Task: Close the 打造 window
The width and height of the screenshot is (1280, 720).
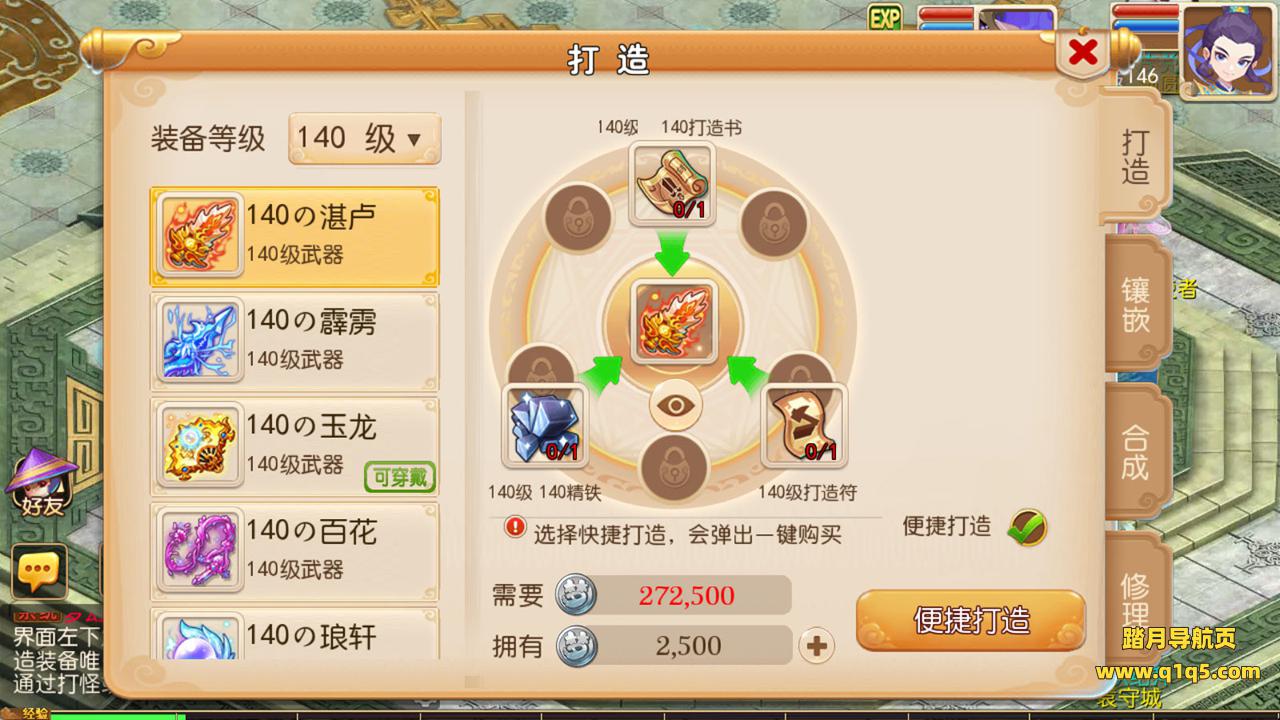Action: [x=1083, y=52]
